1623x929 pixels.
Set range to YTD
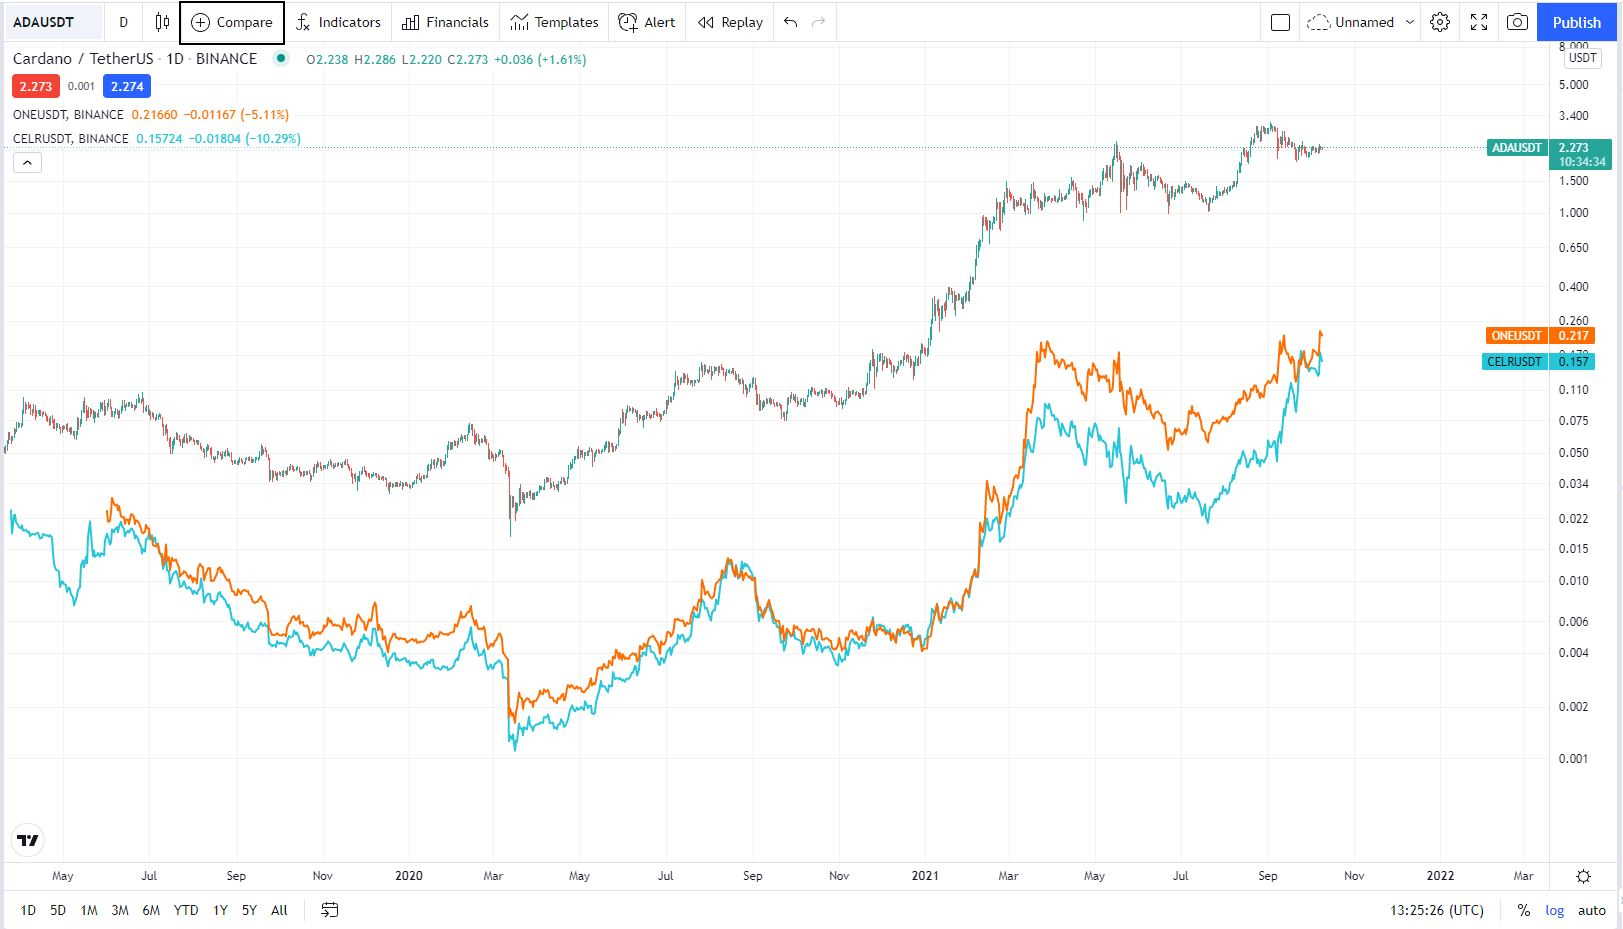coord(186,910)
